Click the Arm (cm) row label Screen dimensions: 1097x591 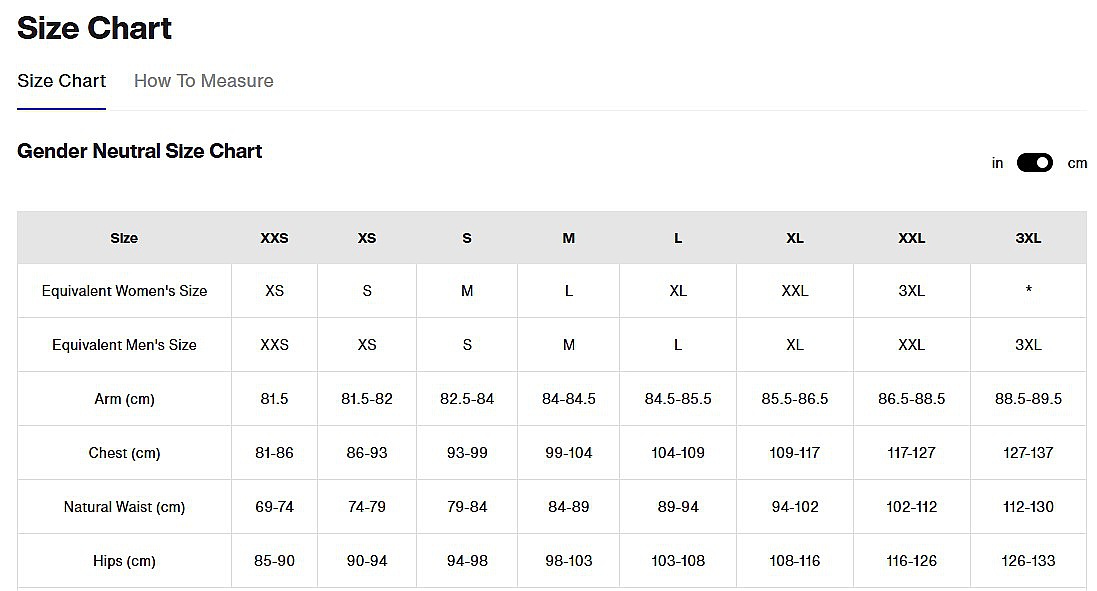tap(124, 399)
